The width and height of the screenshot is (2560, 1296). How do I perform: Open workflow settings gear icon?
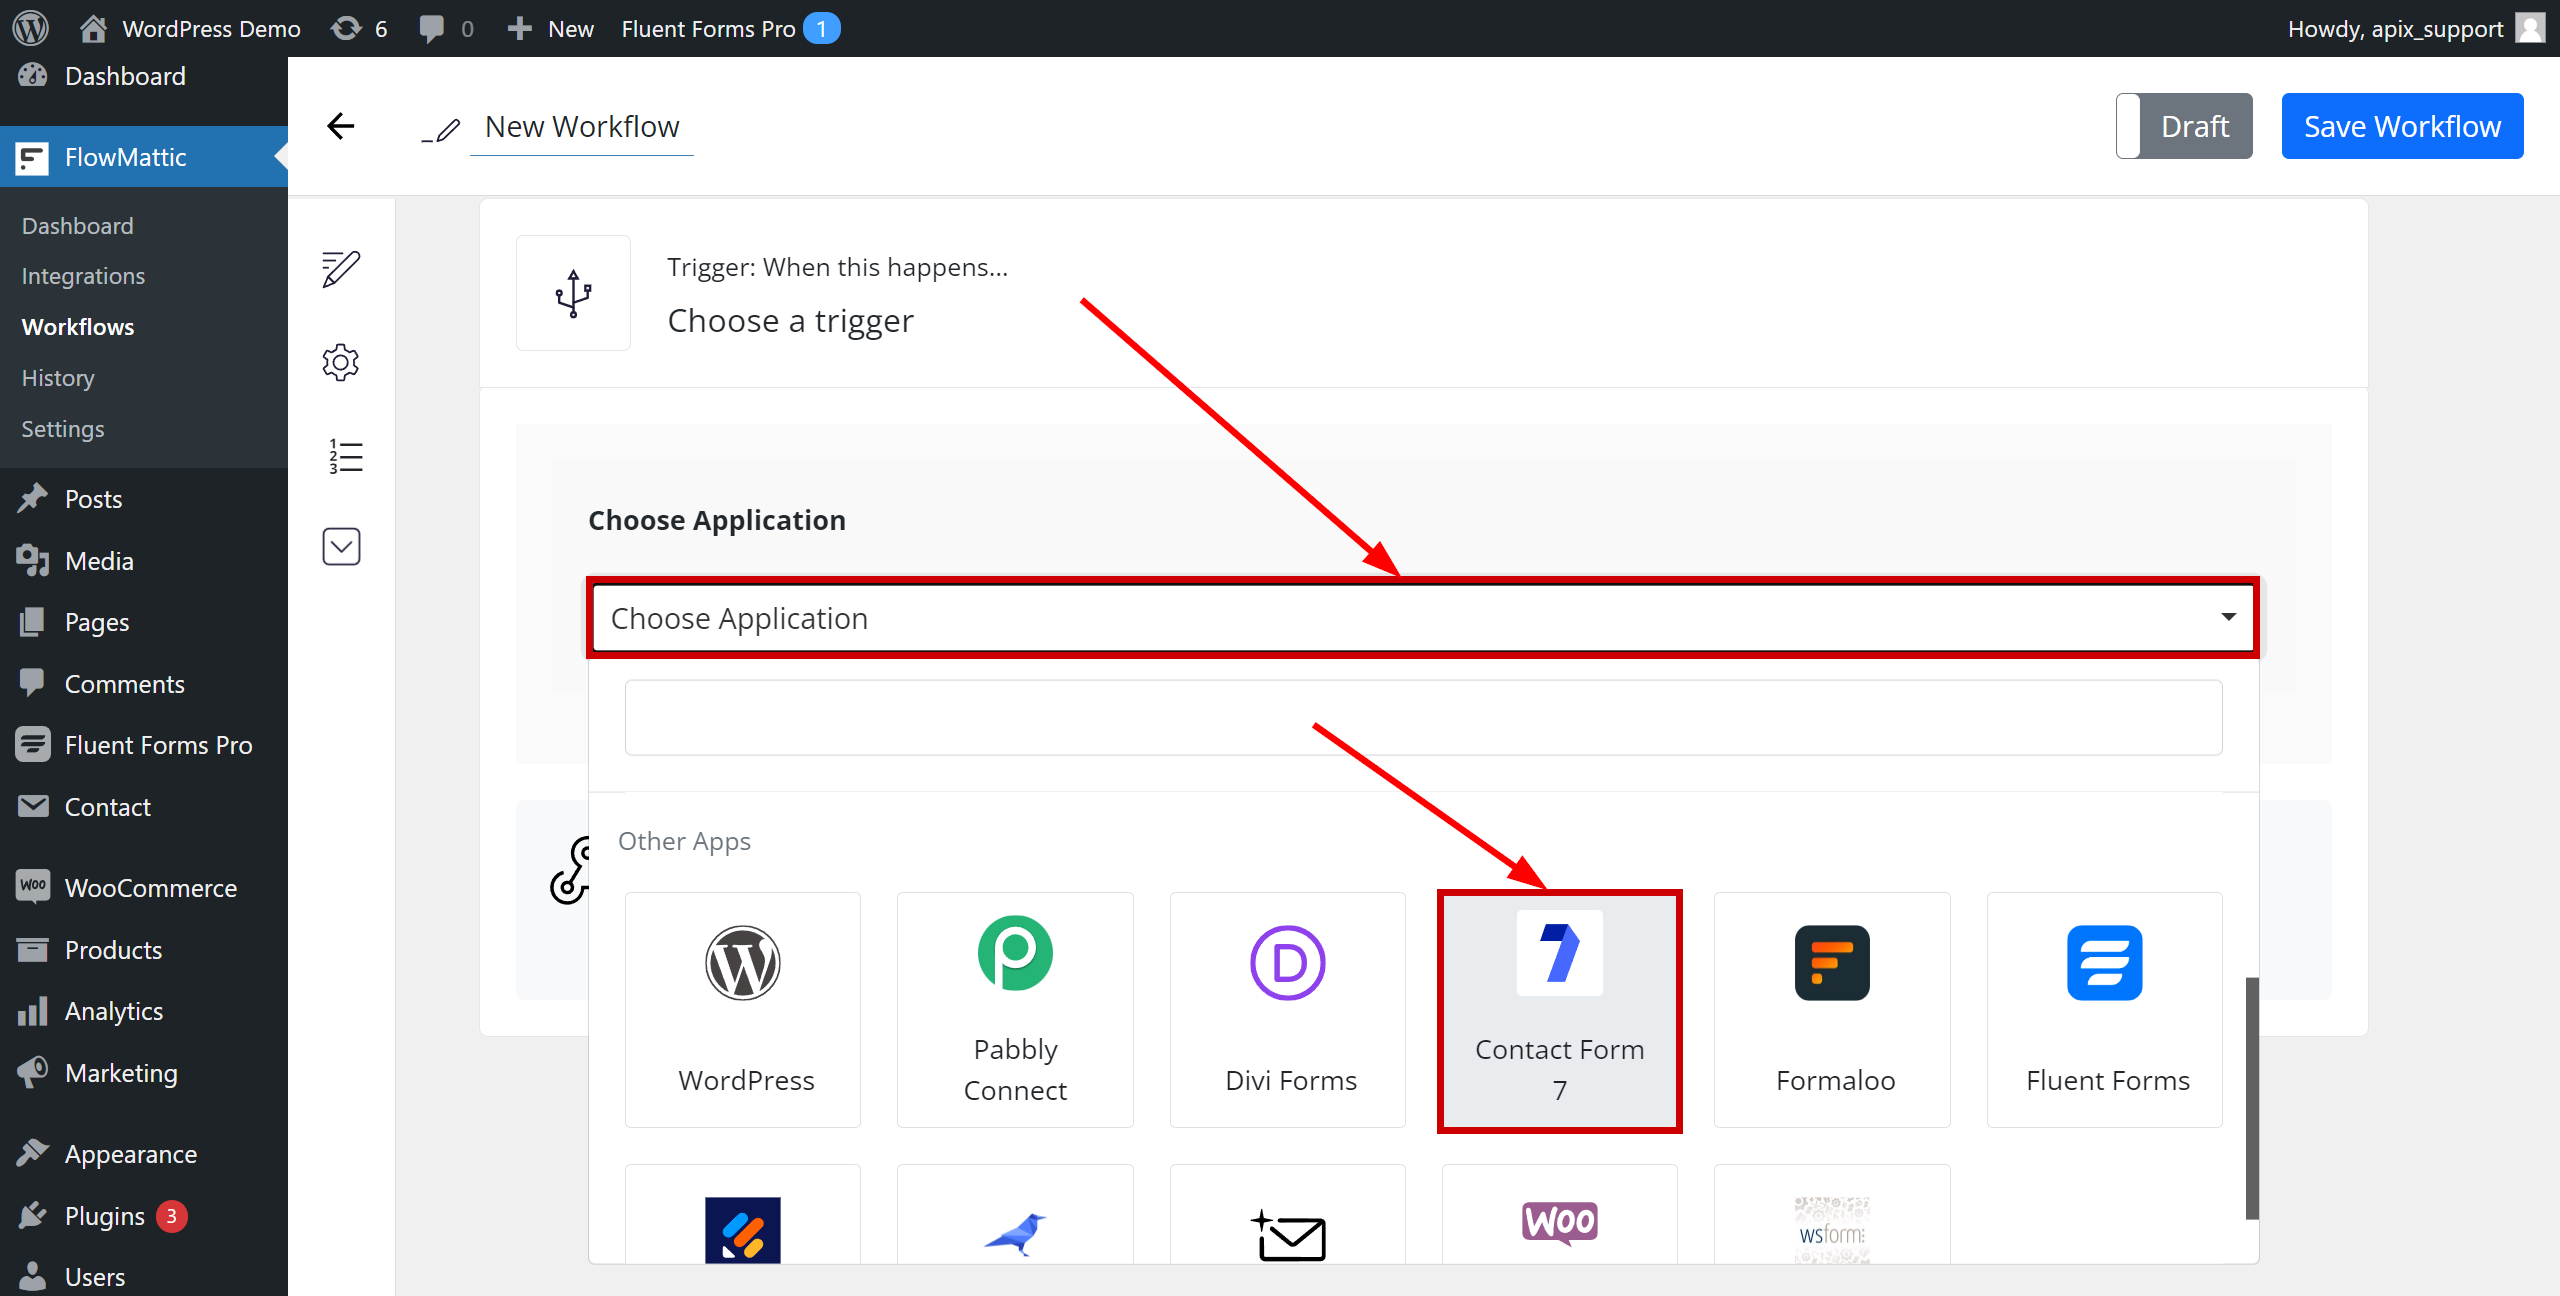[x=341, y=362]
